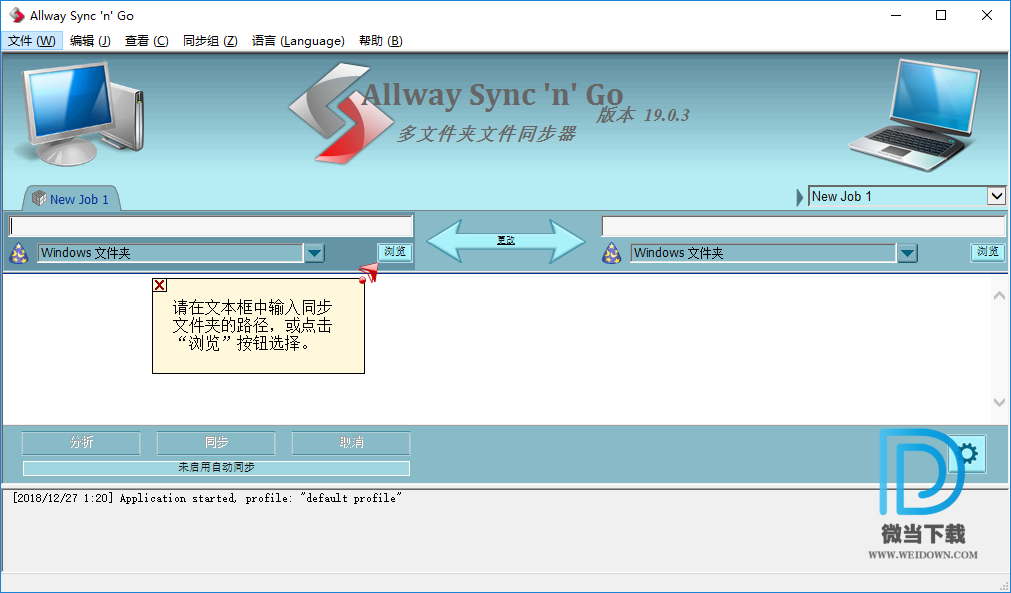The height and width of the screenshot is (593, 1011).
Task: Maximize the Allway Sync window
Action: (941, 15)
